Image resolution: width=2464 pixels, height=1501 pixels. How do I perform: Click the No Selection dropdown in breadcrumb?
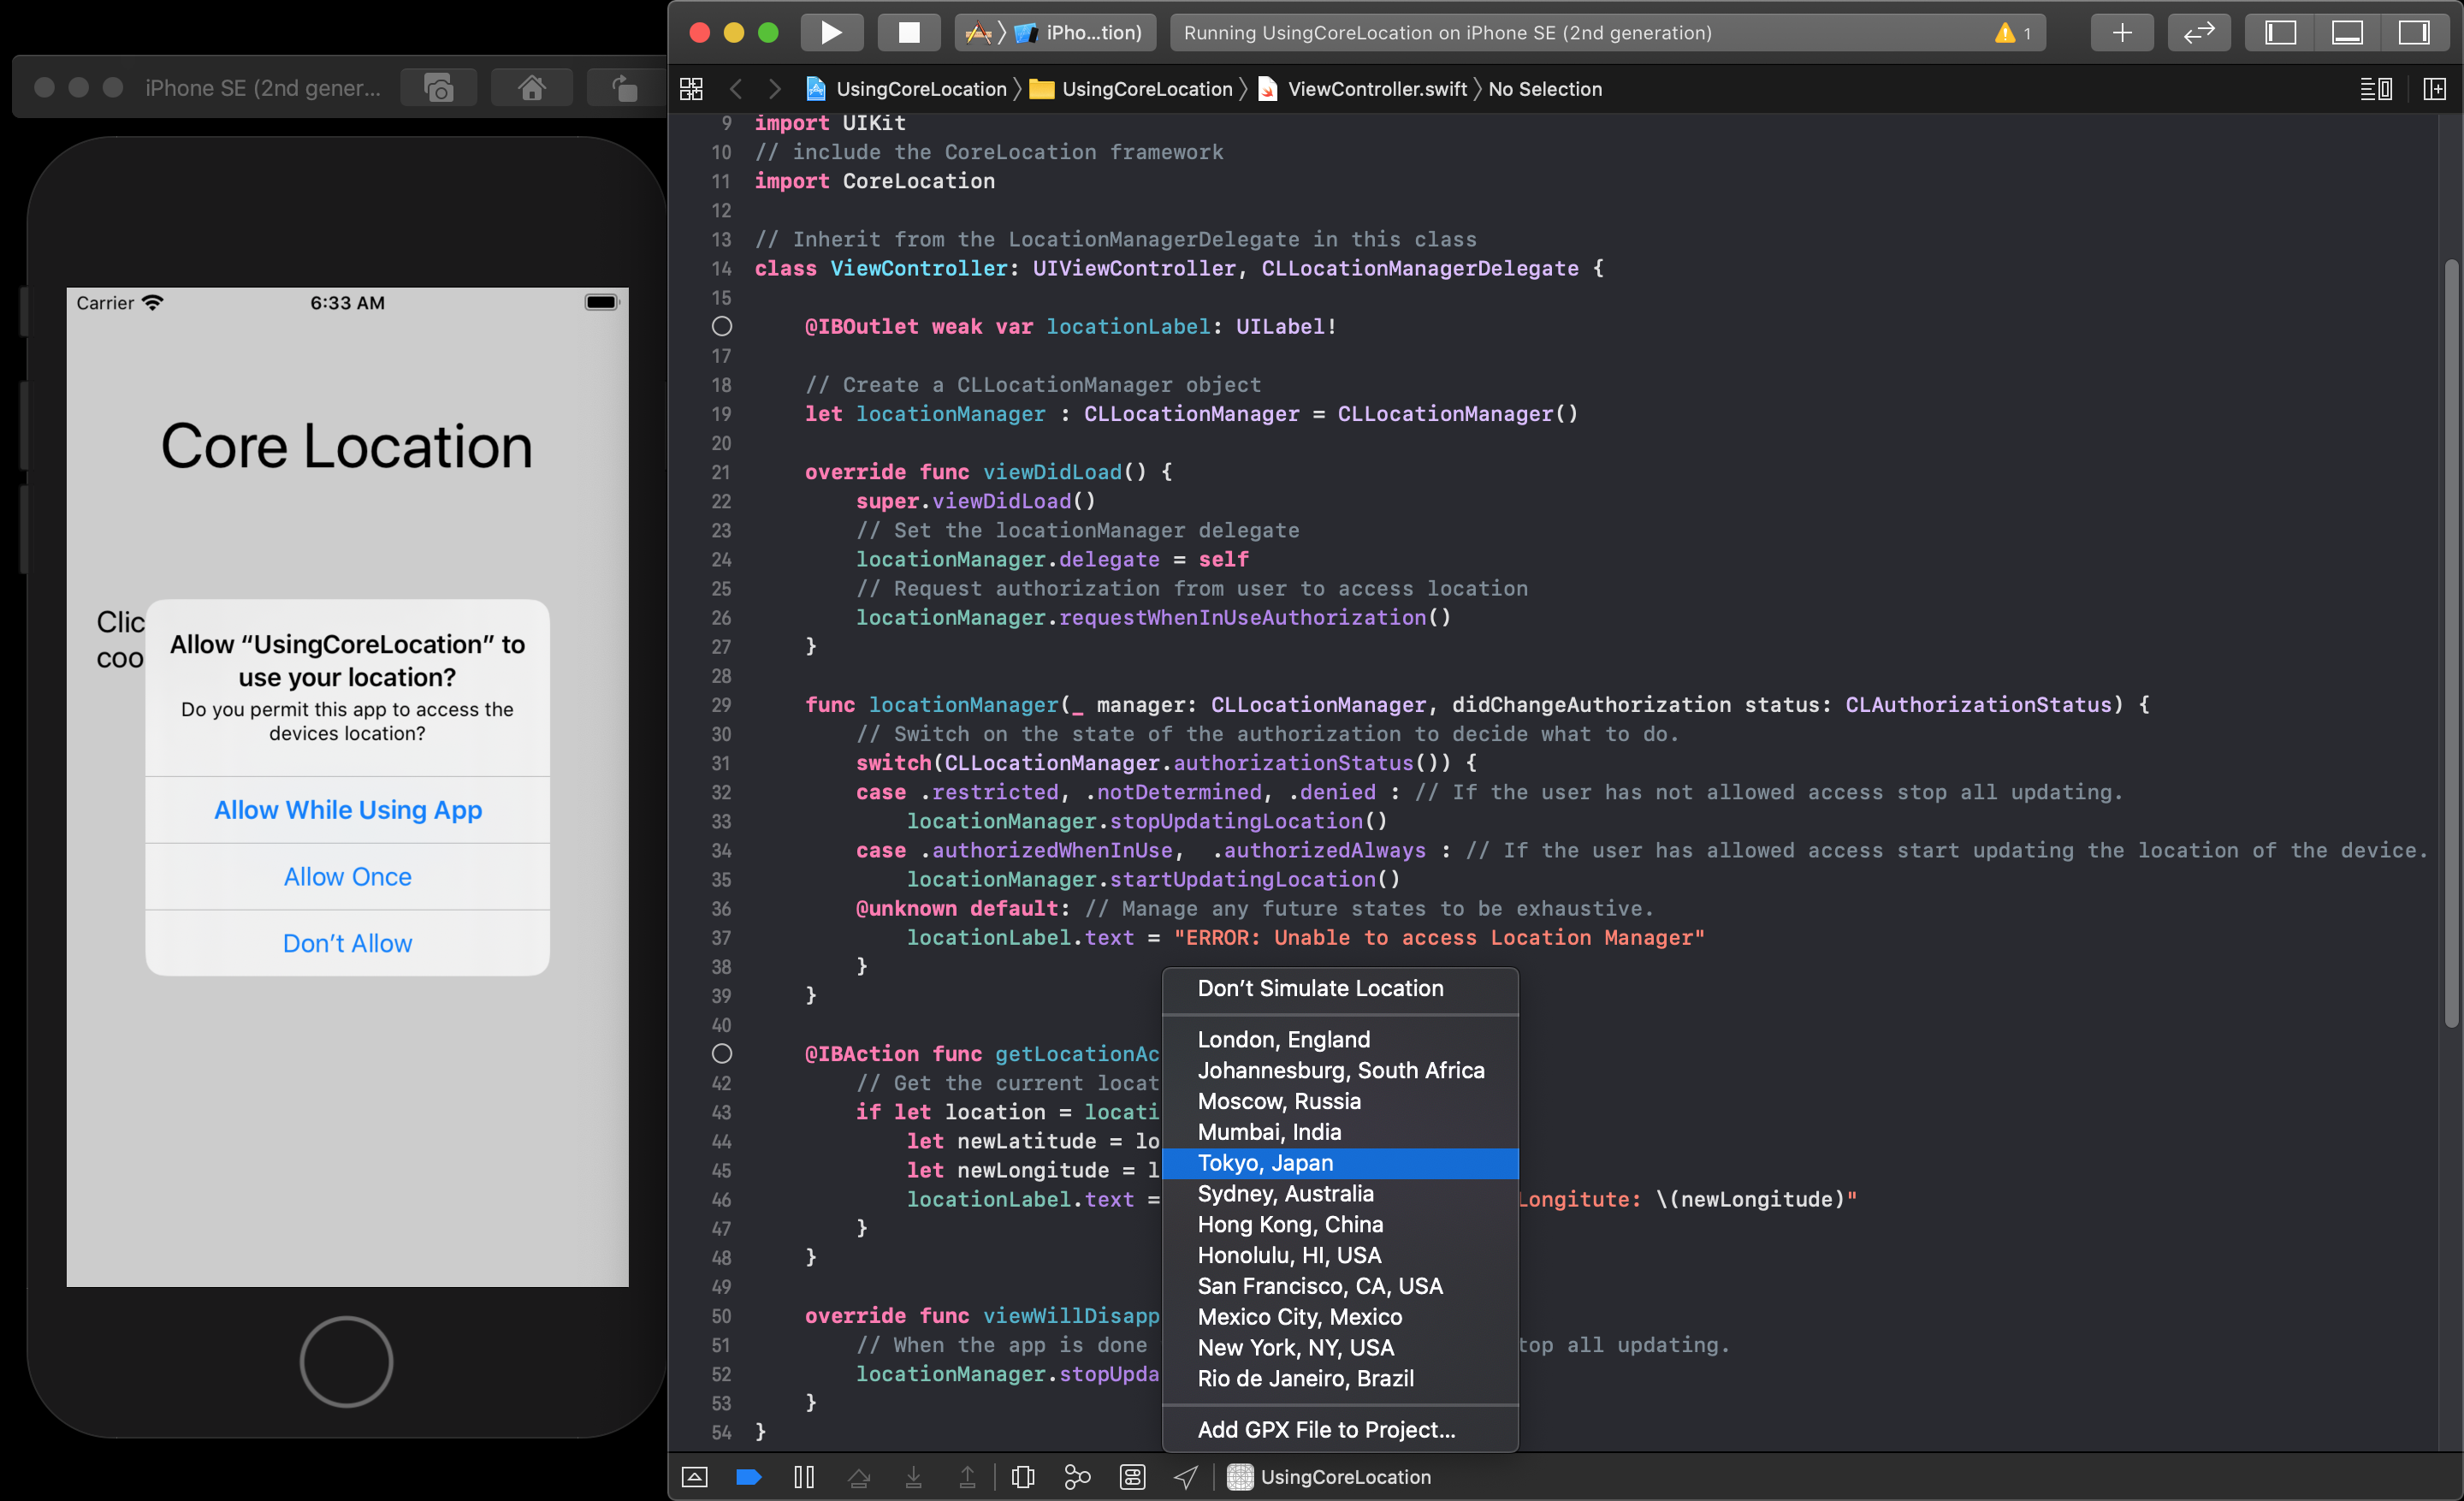[x=1543, y=88]
